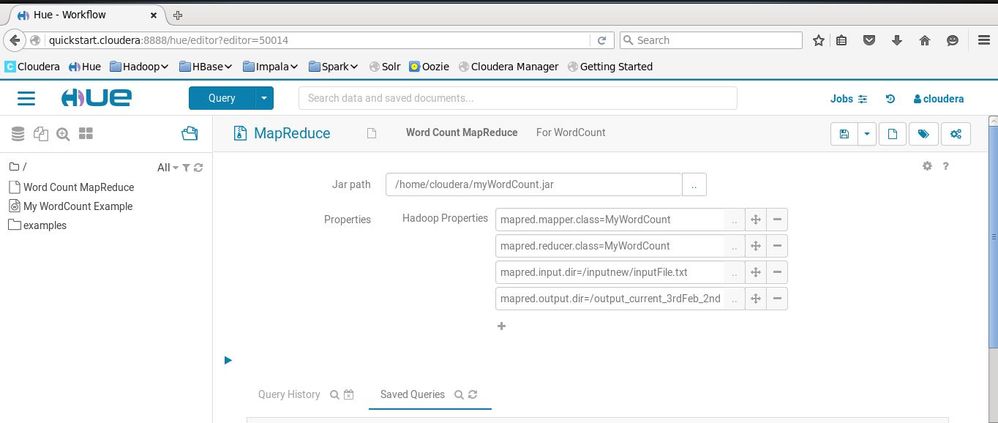Expand the Query button dropdown arrow
998x423 pixels.
coord(265,98)
